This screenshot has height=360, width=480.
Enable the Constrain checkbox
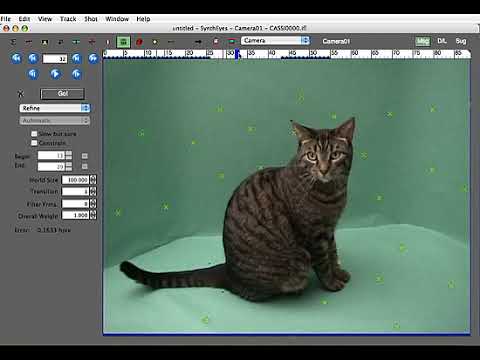34,143
